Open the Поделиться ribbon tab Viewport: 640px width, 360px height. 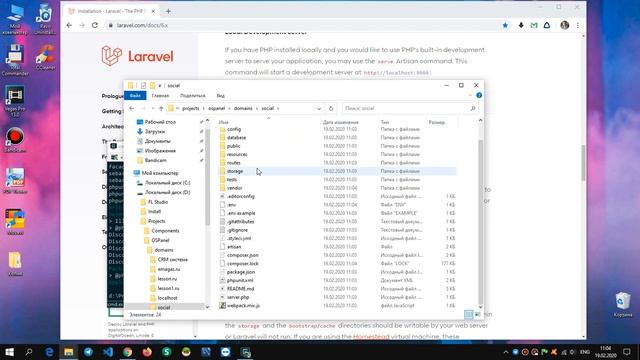click(193, 96)
